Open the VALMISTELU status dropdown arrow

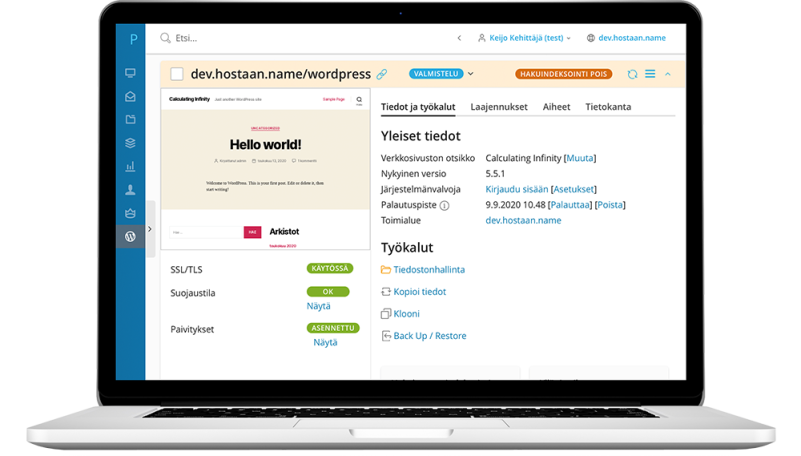point(470,74)
